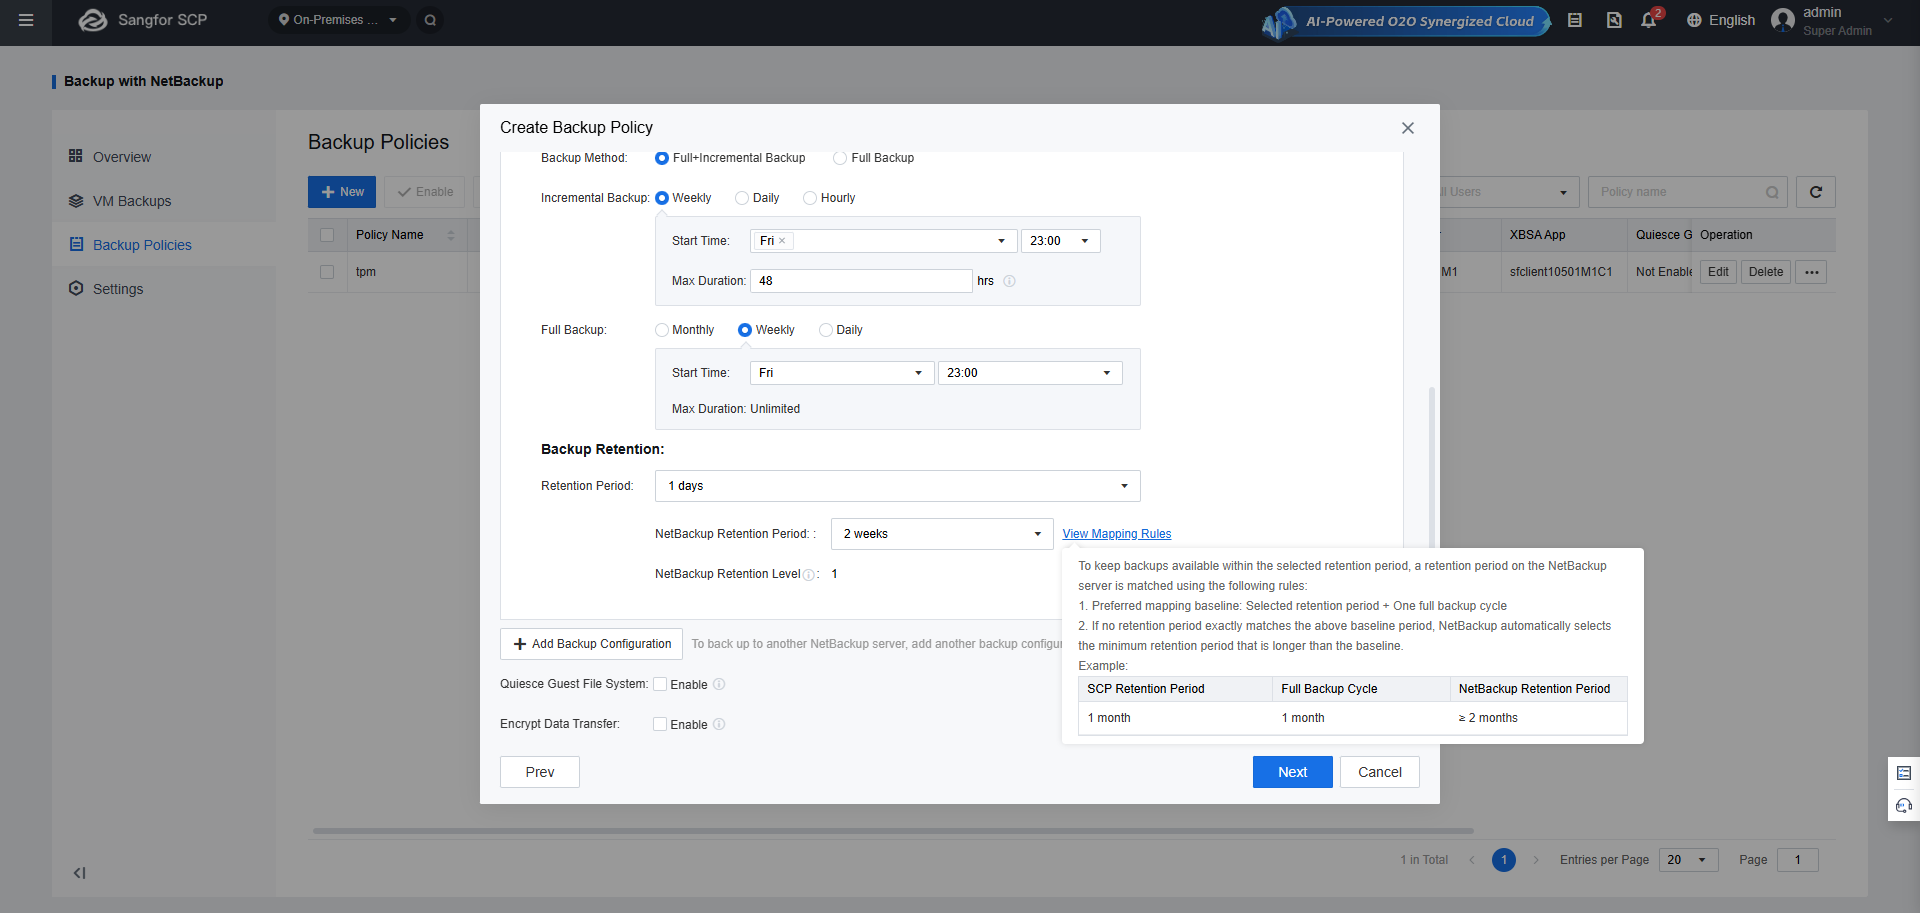
Task: Select Daily full backup
Action: (826, 330)
